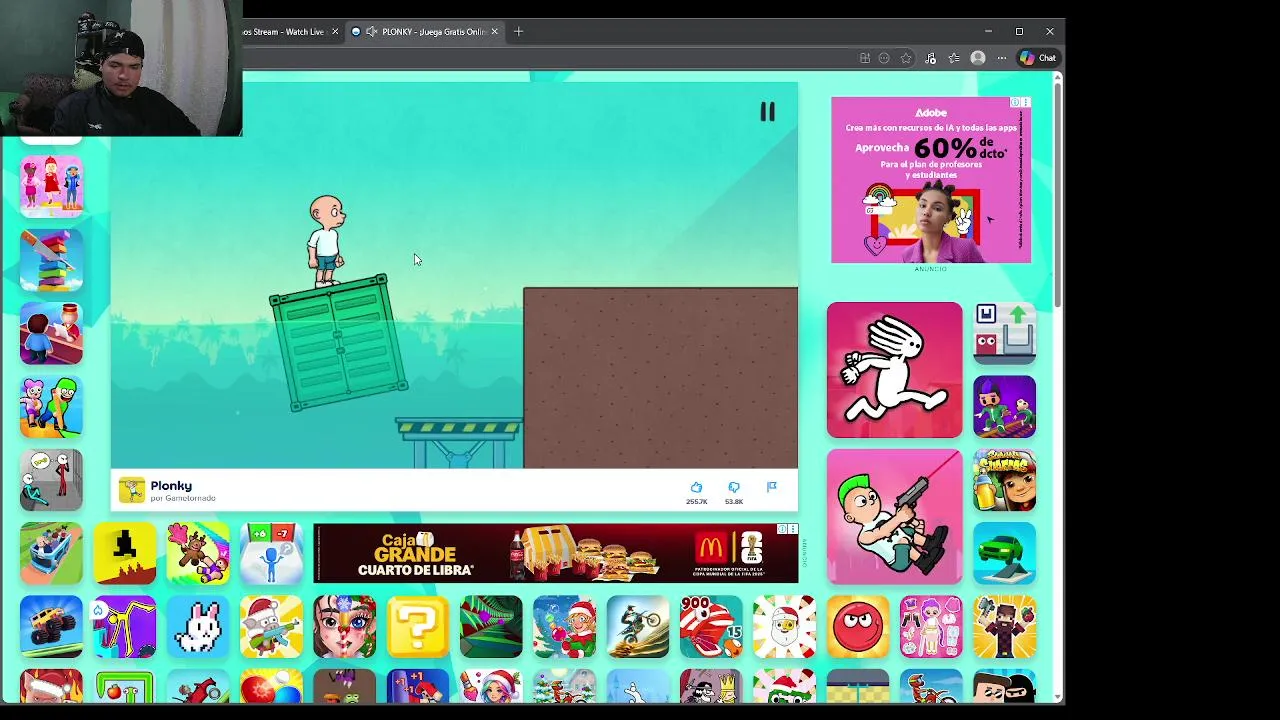Open the white pixel bunny game
1280x720 pixels.
(x=198, y=627)
